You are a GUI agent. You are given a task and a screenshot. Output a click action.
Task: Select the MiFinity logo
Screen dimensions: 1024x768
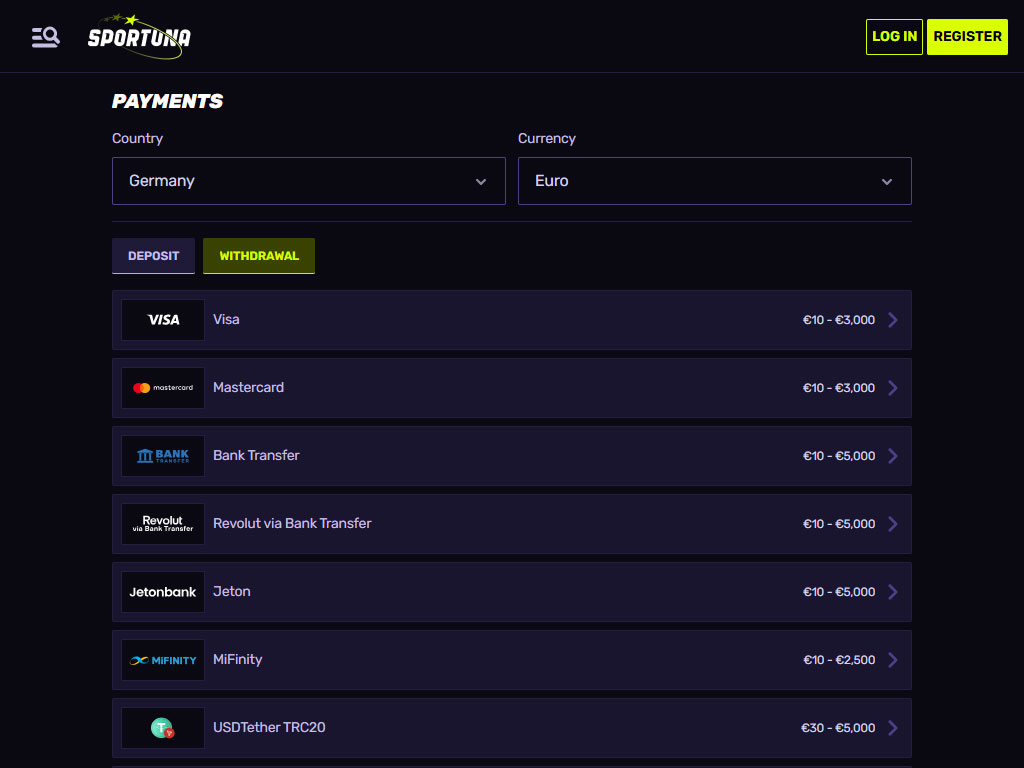point(163,660)
